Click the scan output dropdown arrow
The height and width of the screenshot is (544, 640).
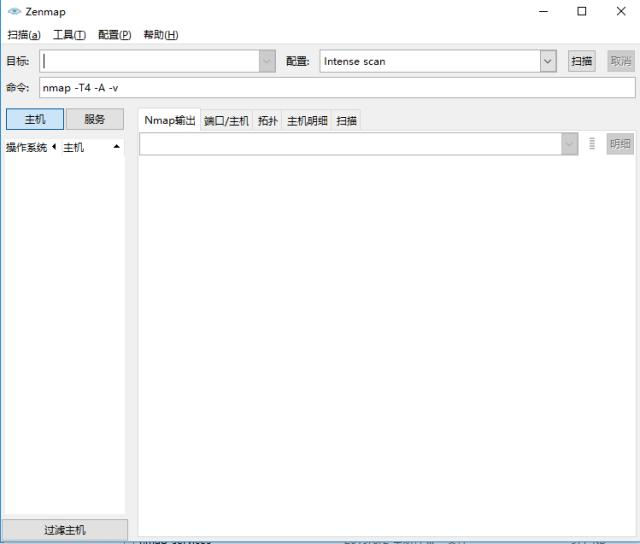(570, 144)
